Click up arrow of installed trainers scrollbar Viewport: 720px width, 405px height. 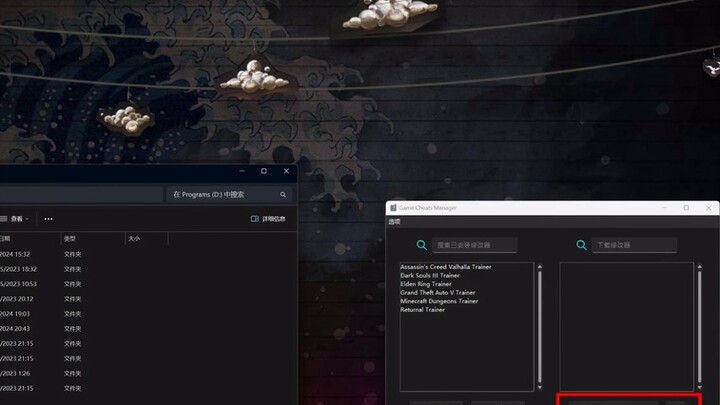[x=540, y=266]
